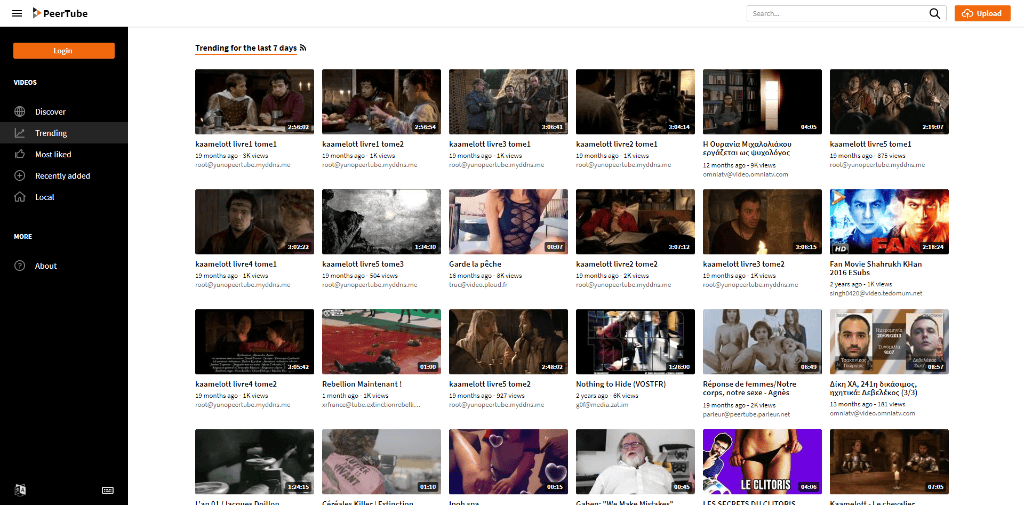The width and height of the screenshot is (1024, 505).
Task: Click the title link kaamelott livre5 tome3
Action: 363,264
